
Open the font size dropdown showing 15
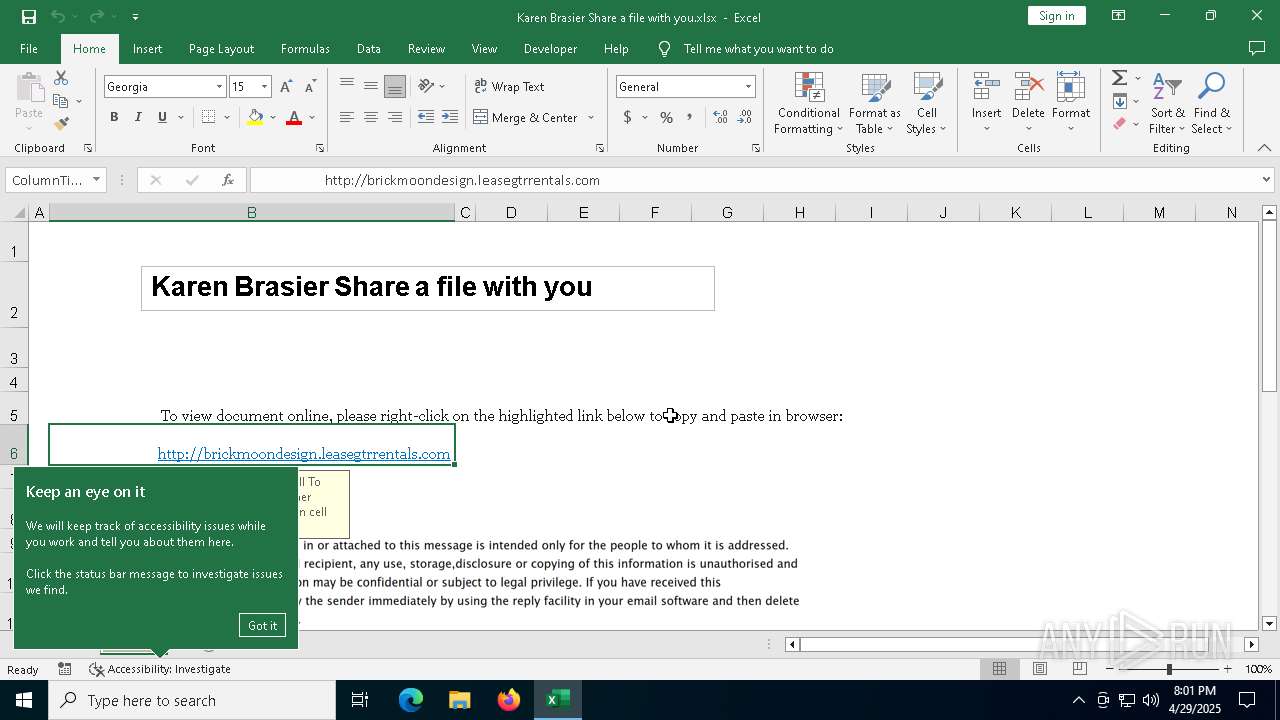[264, 87]
